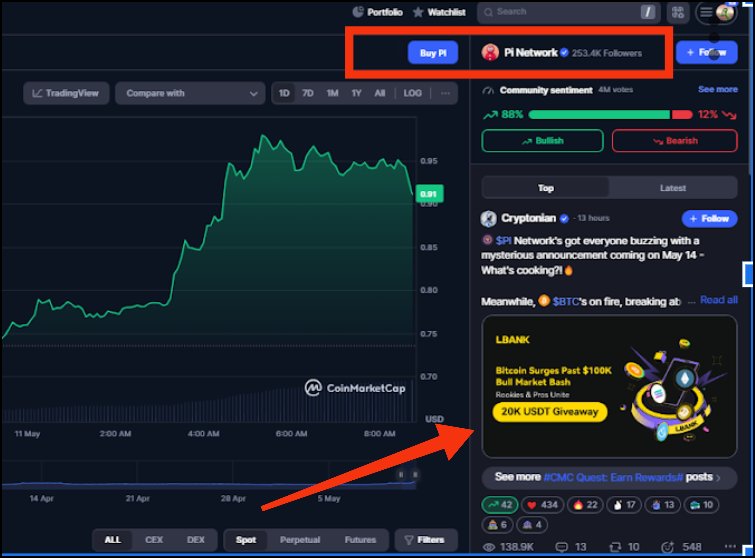Click the Buy PI button
755x558 pixels.
[x=433, y=53]
